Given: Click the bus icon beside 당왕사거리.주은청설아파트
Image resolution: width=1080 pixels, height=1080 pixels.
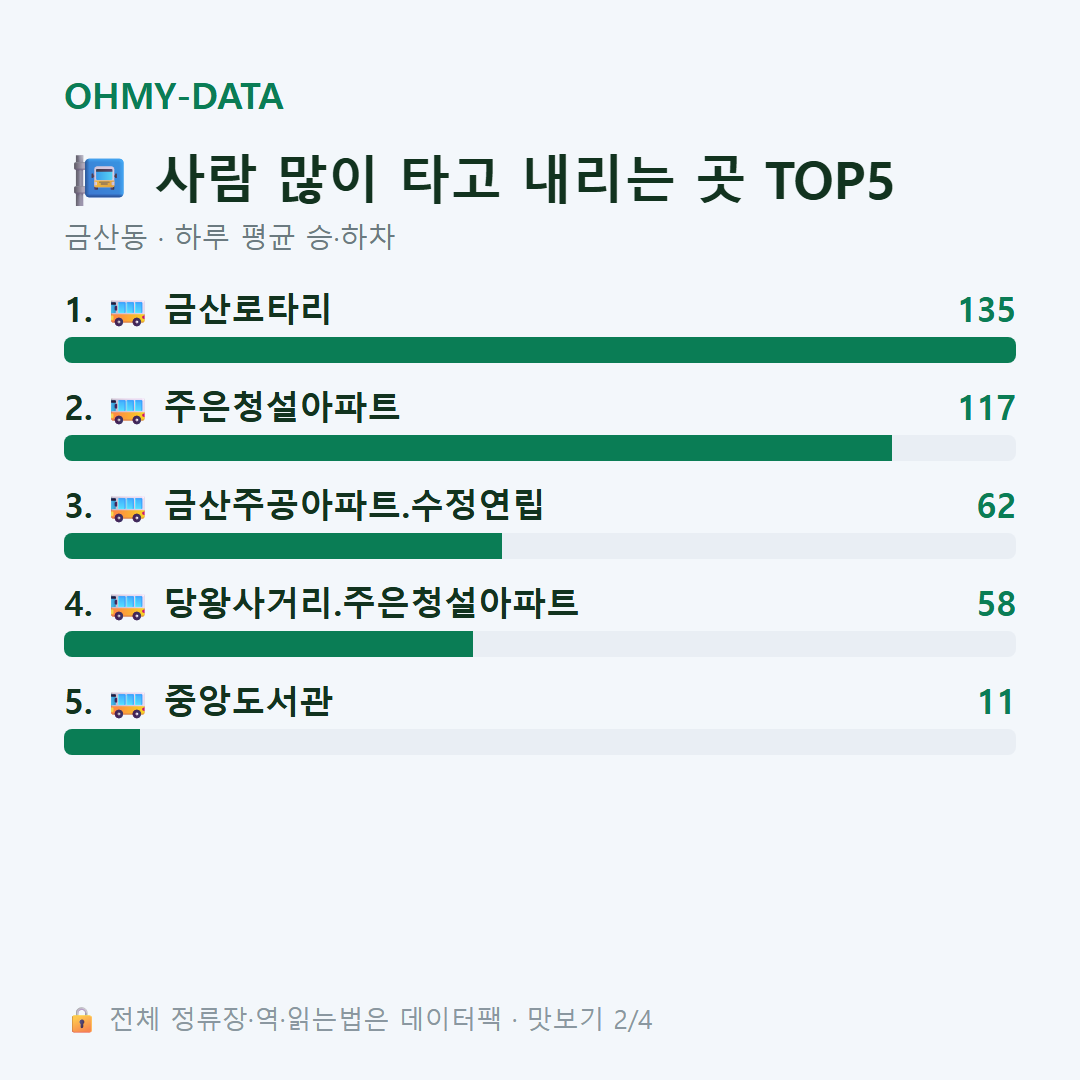Looking at the screenshot, I should [x=128, y=605].
